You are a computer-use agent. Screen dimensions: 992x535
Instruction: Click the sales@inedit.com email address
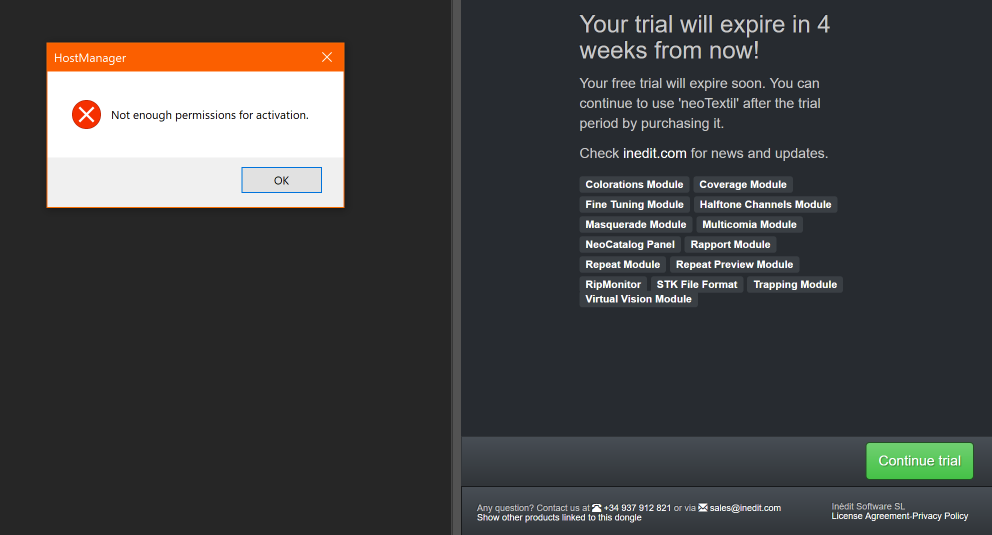tap(745, 508)
